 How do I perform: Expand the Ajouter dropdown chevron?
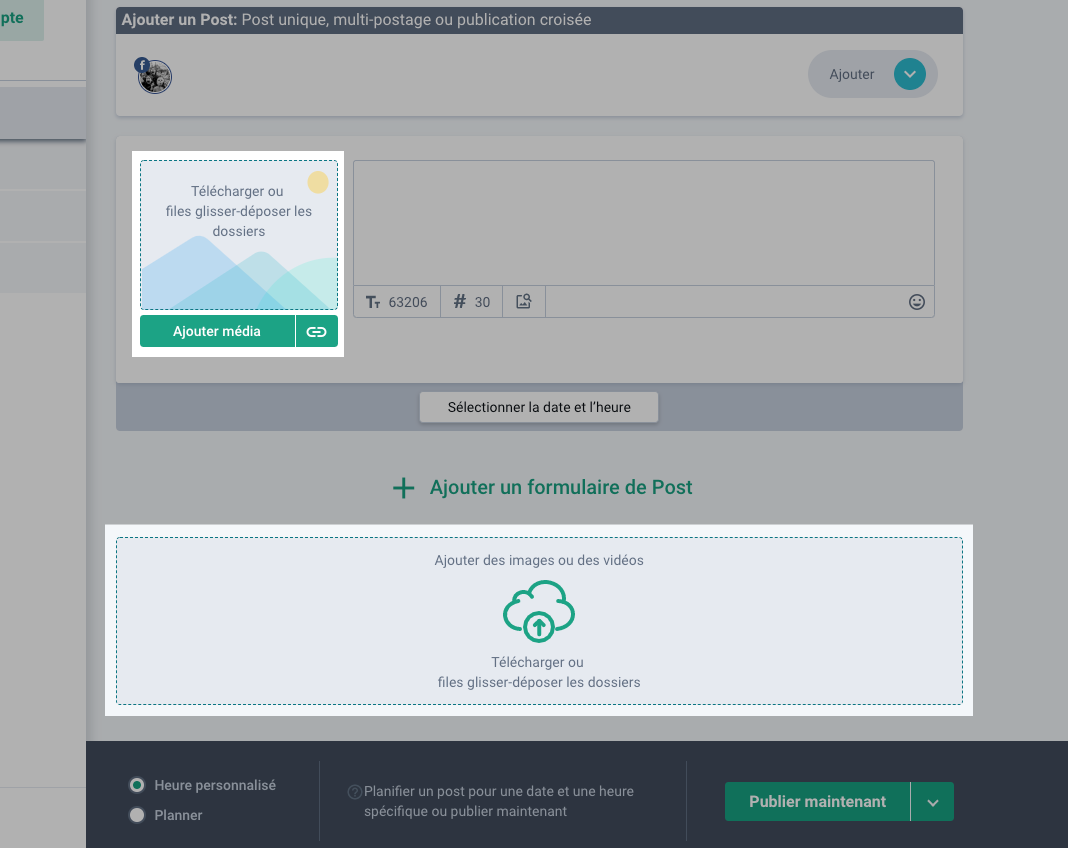(x=909, y=74)
